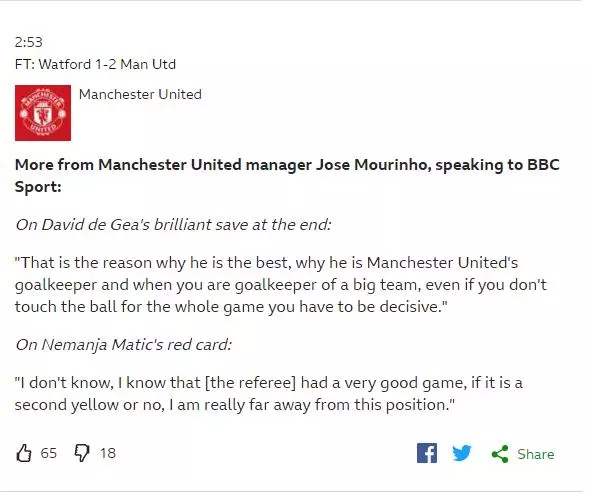Dislike the post with thumbs down icon
Image resolution: width=589 pixels, height=492 pixels.
click(x=82, y=453)
